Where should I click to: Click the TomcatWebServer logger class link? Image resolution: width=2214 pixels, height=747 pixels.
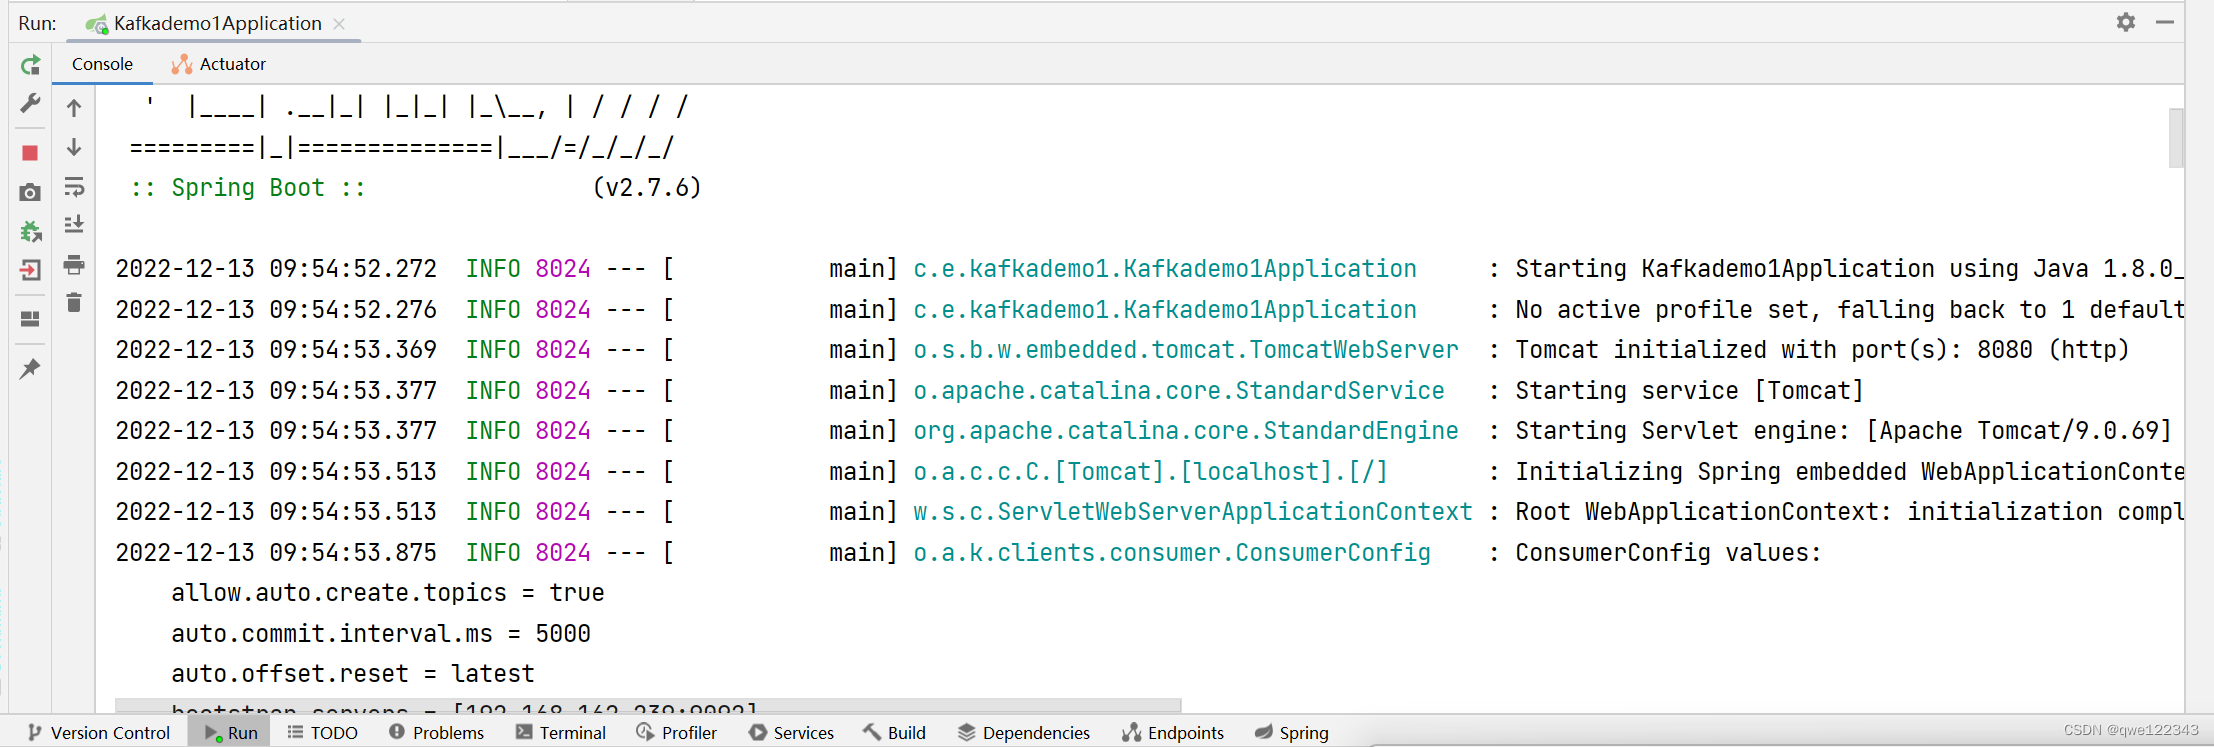(1186, 350)
